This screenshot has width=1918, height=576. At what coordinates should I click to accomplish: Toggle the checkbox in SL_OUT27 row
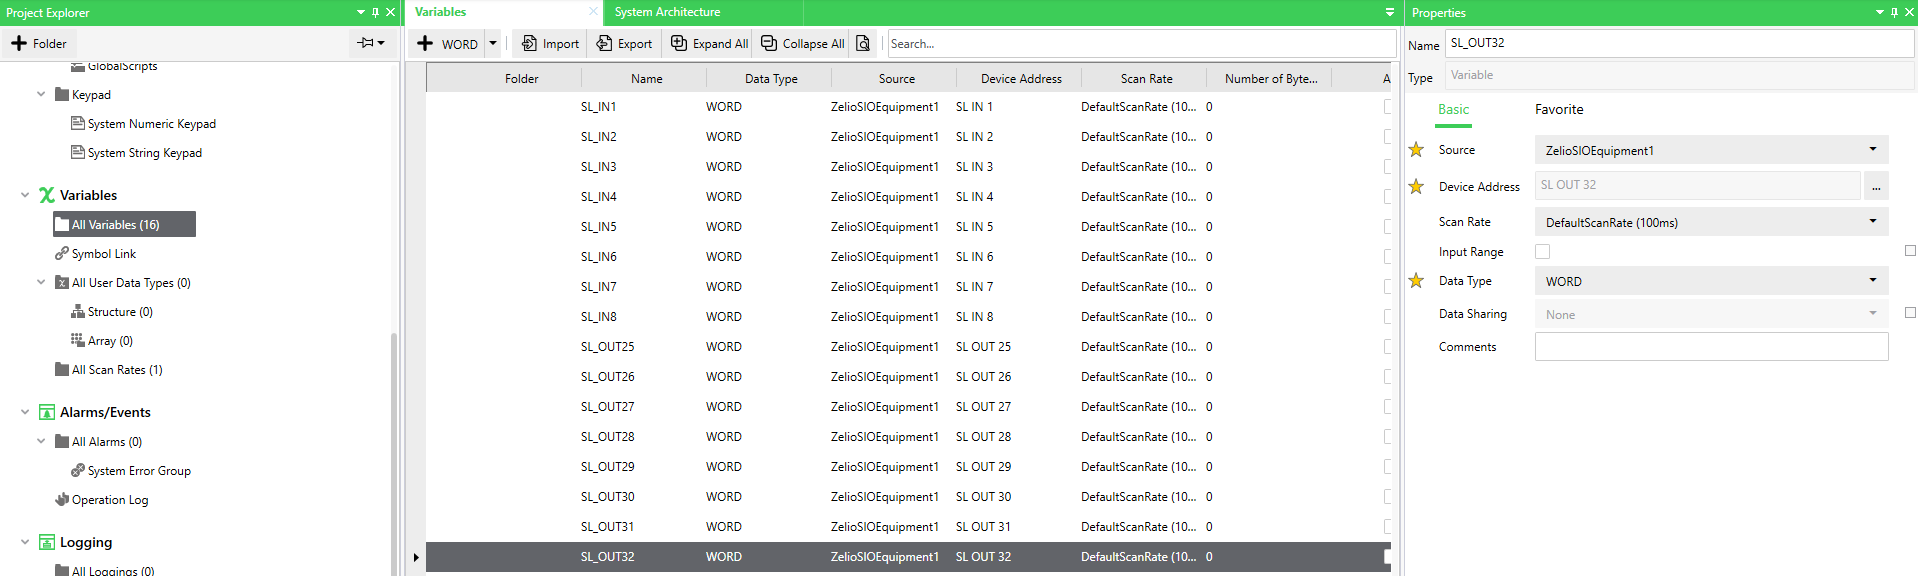[1387, 406]
